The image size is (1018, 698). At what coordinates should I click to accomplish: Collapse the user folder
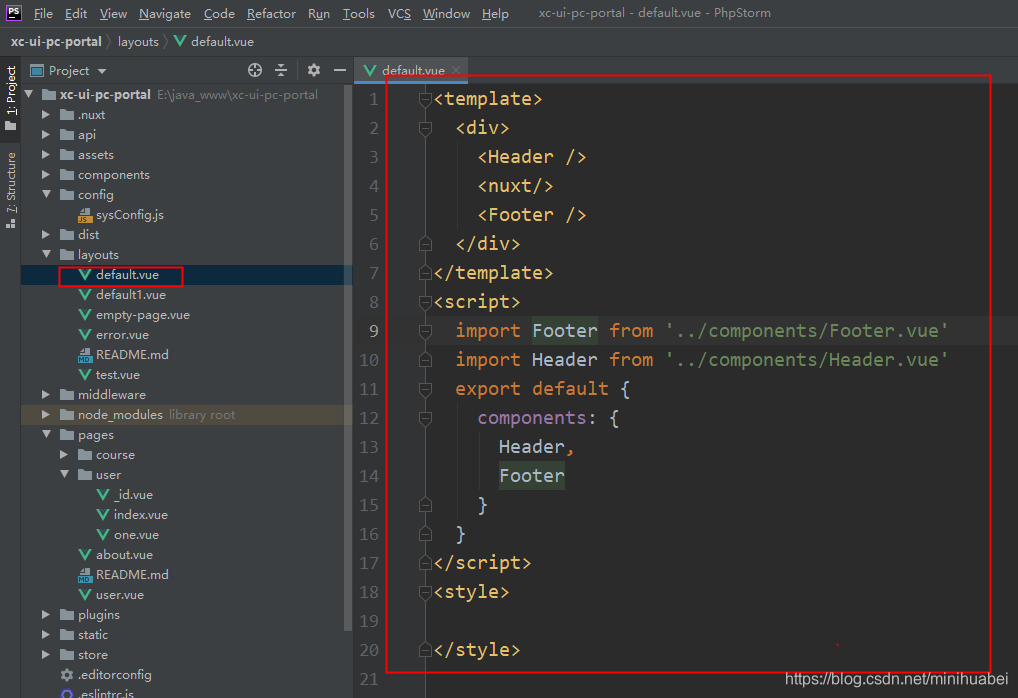65,474
